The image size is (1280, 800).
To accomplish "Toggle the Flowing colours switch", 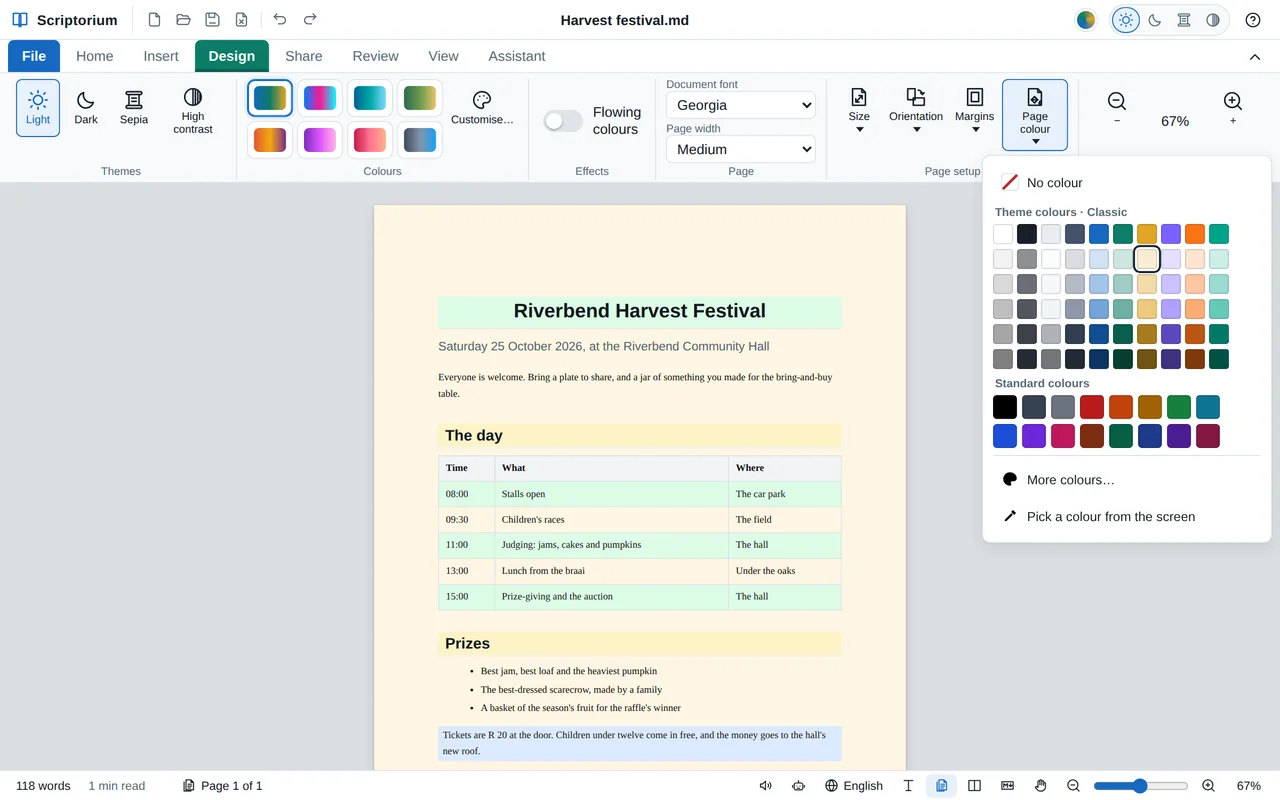I will (x=563, y=121).
